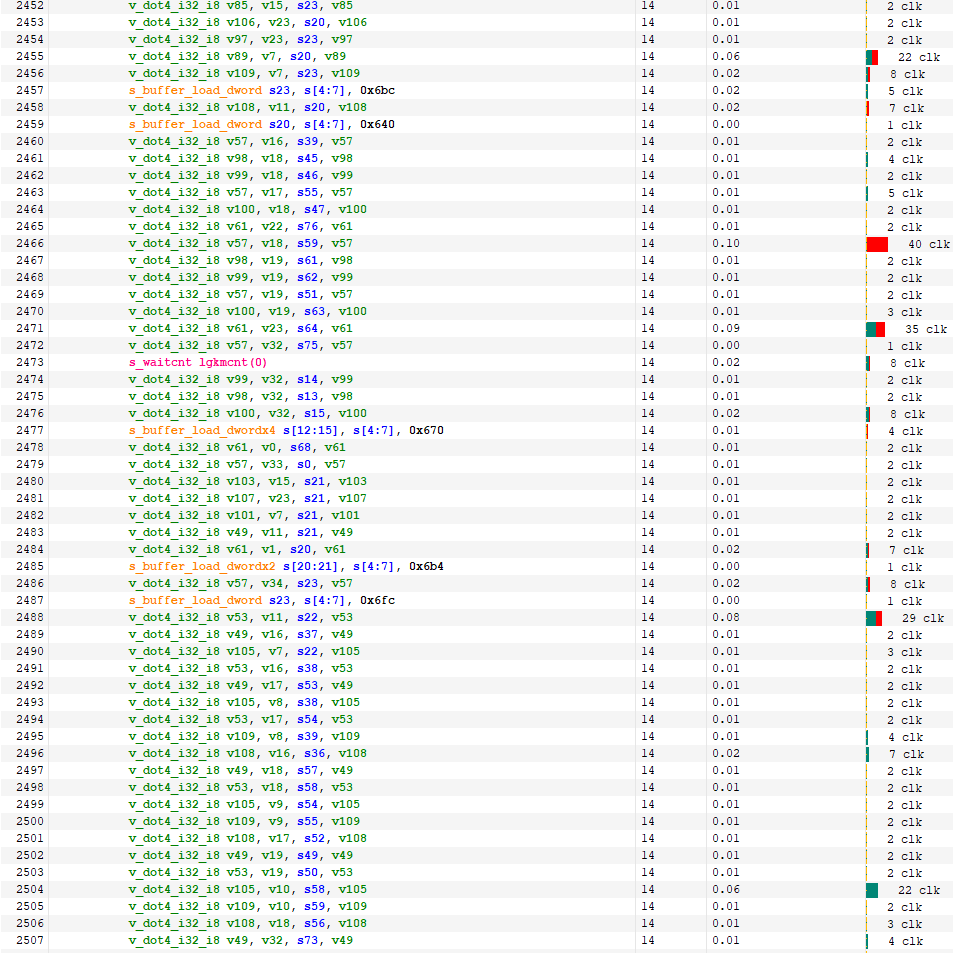Viewport: 953px width, 953px height.
Task: Click line 2486 v_dot4_i32_i8 v57, v34, s23
Action: coord(240,584)
